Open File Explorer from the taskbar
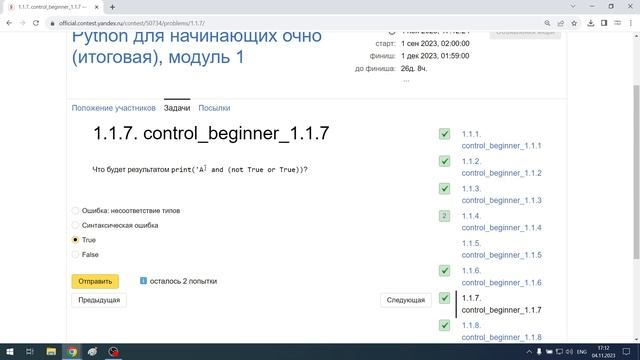Viewport: 640px width, 360px height. (x=51, y=351)
